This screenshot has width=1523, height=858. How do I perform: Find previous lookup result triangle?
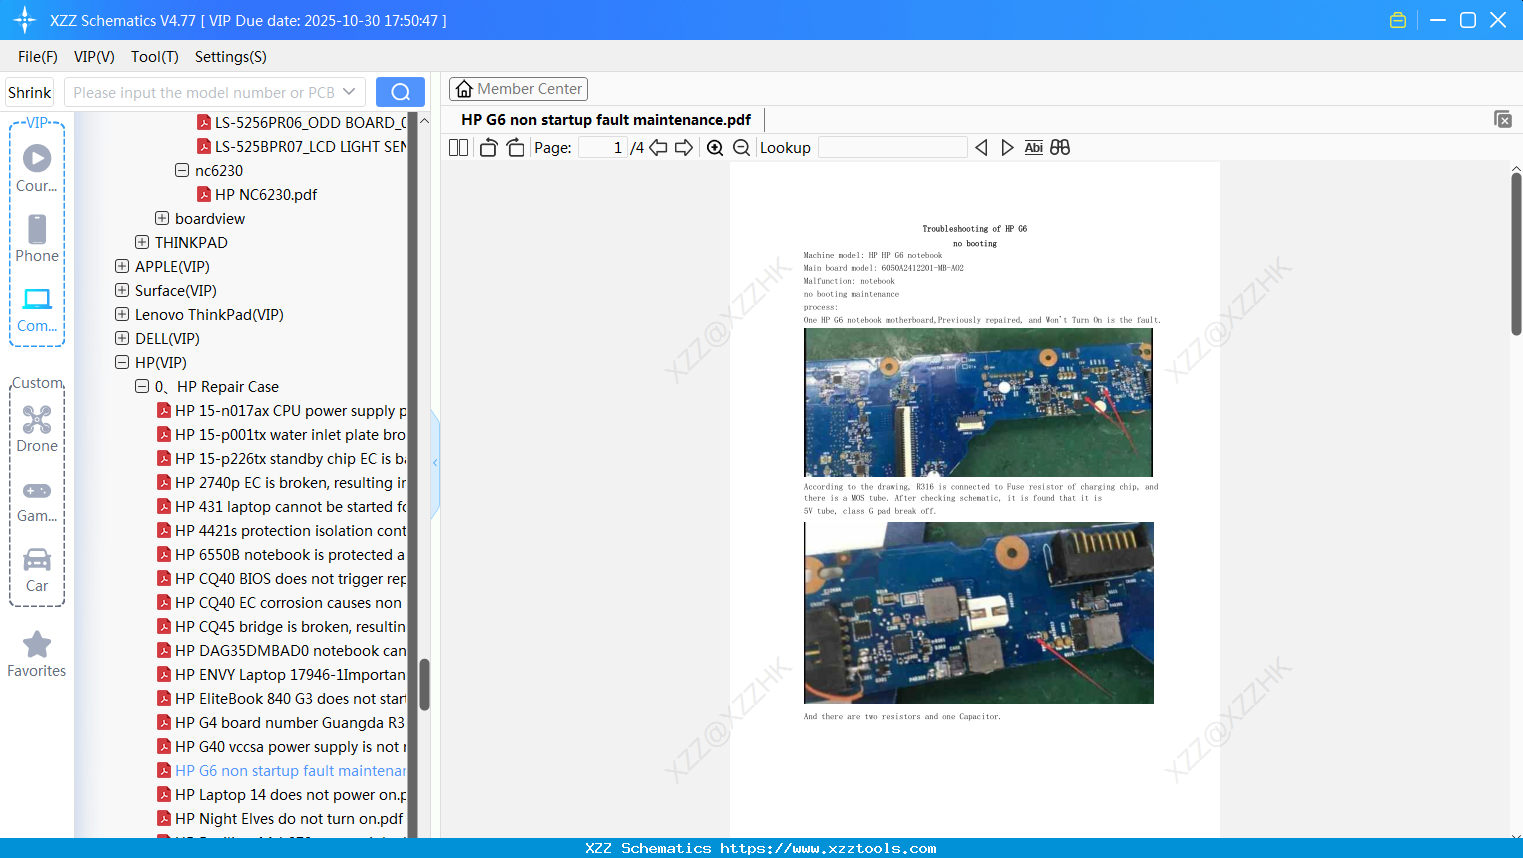coord(981,148)
